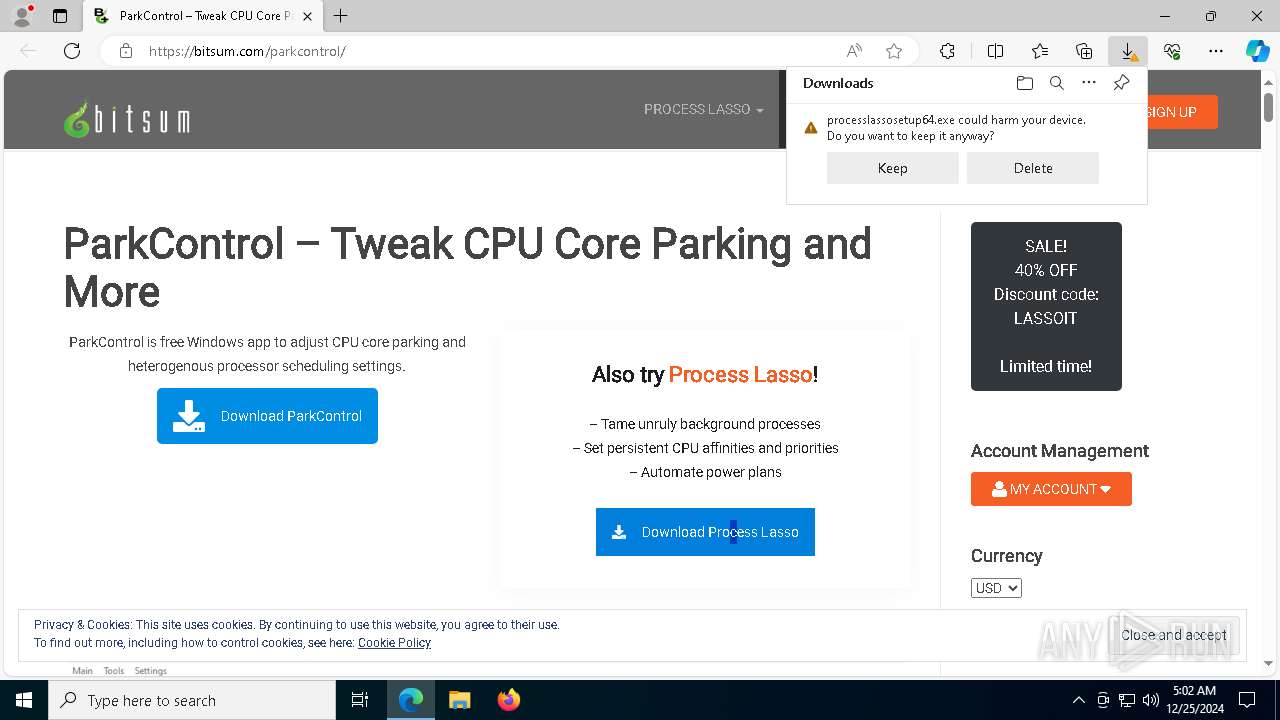Click the SIGN UP button
Image resolution: width=1280 pixels, height=720 pixels.
pos(1181,112)
